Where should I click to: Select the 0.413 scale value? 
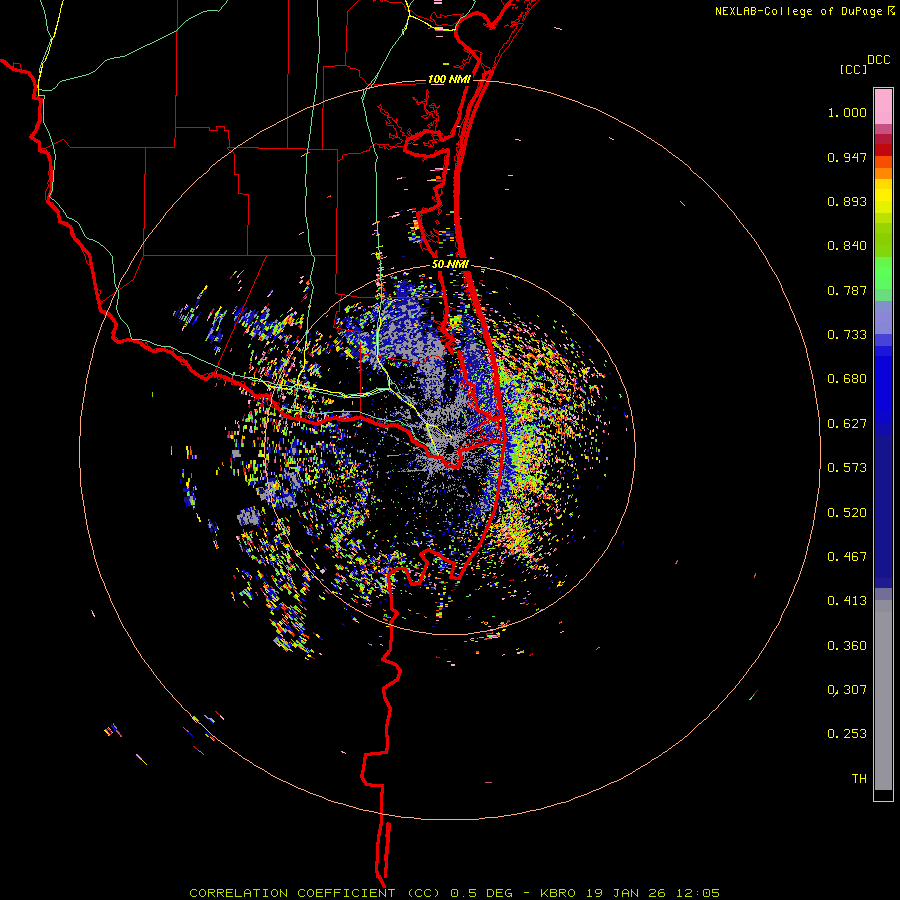click(x=847, y=601)
